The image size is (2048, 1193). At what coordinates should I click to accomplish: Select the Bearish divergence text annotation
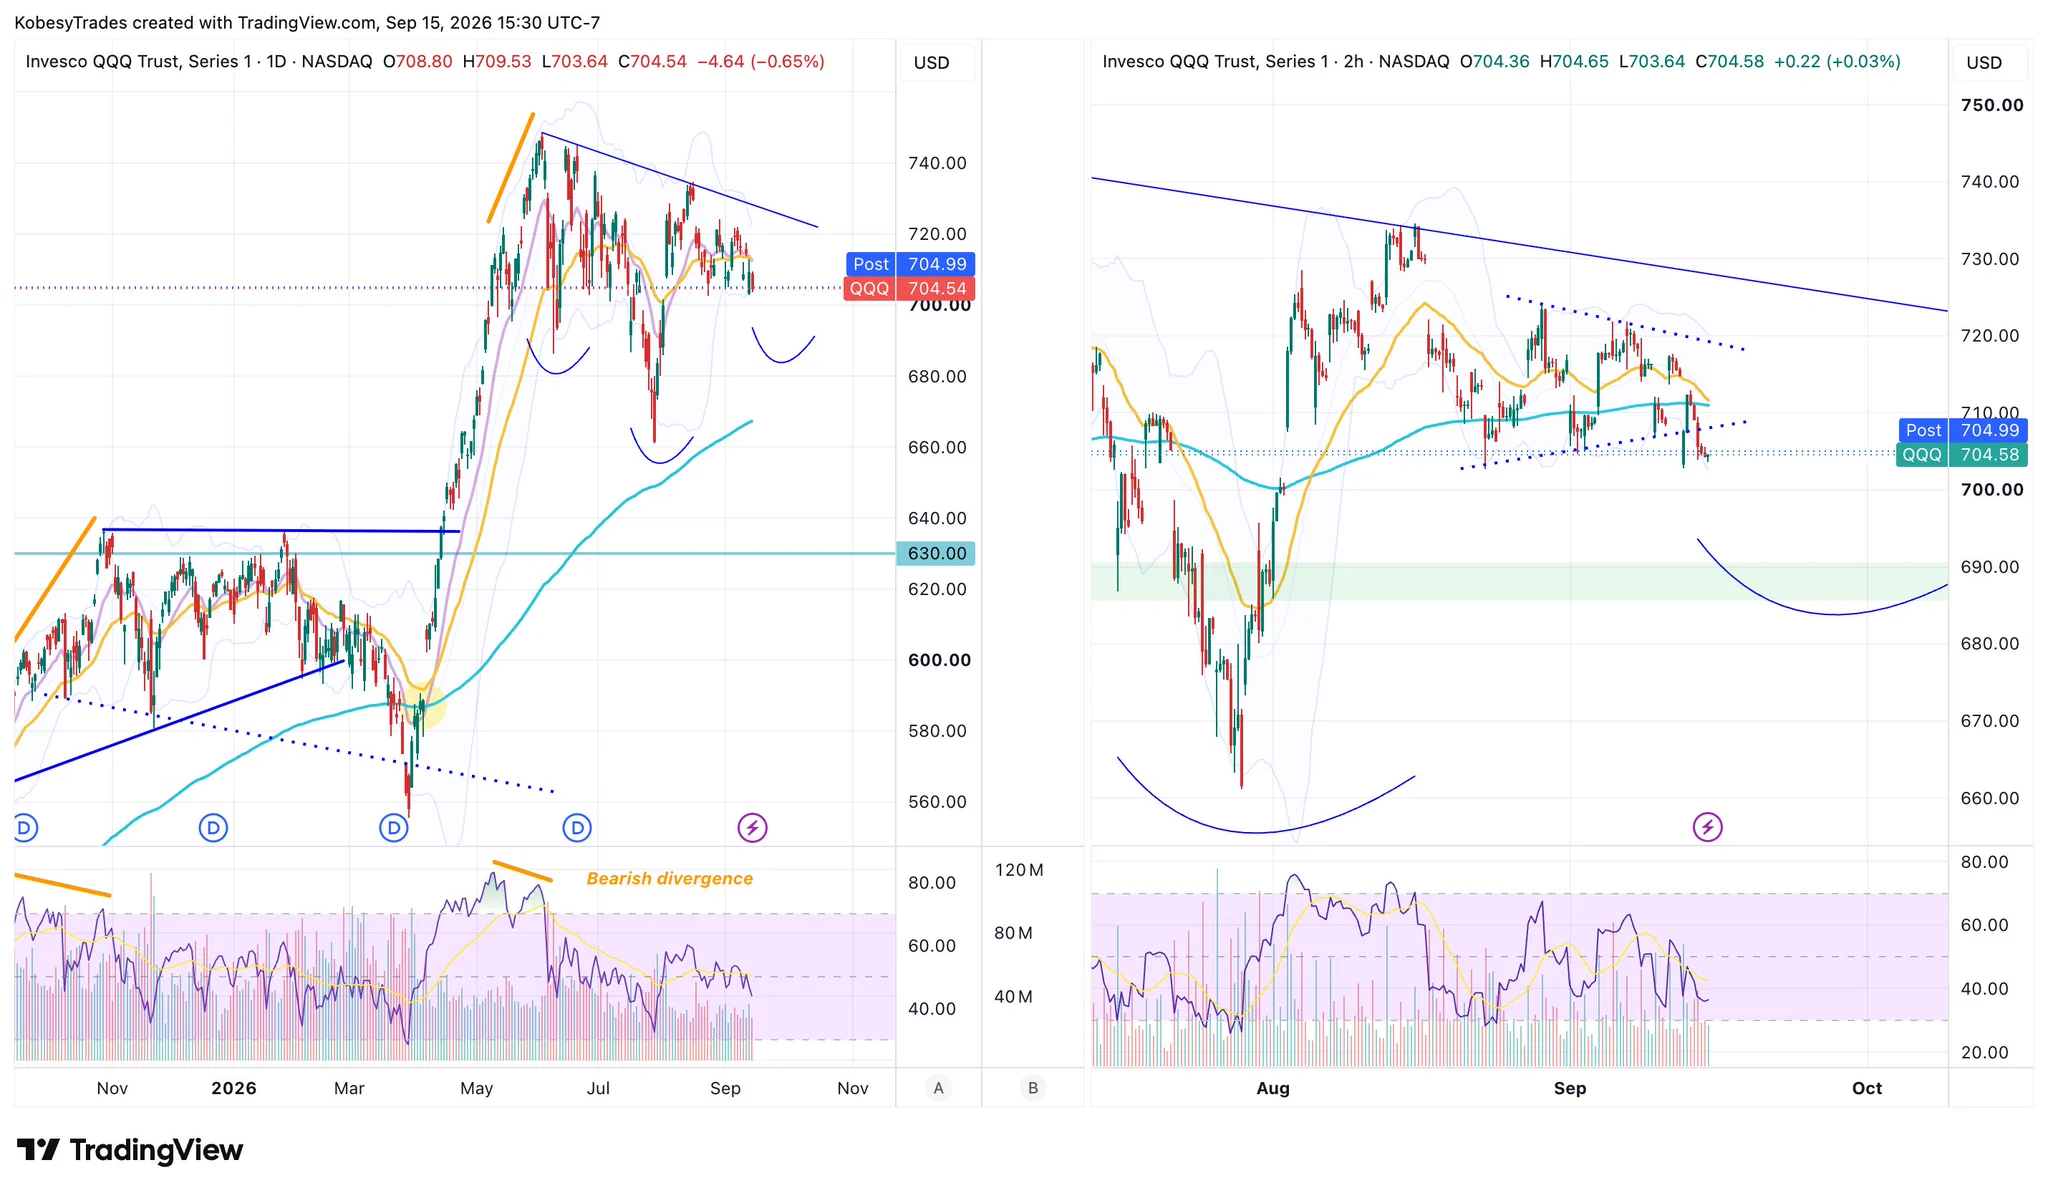coord(670,878)
